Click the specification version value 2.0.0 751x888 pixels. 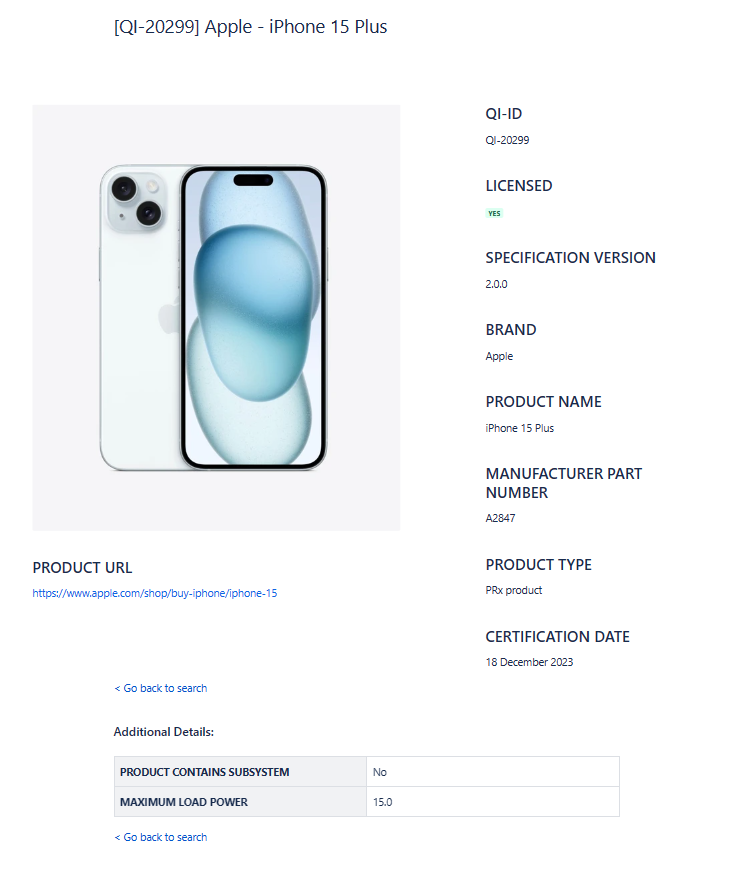click(496, 284)
